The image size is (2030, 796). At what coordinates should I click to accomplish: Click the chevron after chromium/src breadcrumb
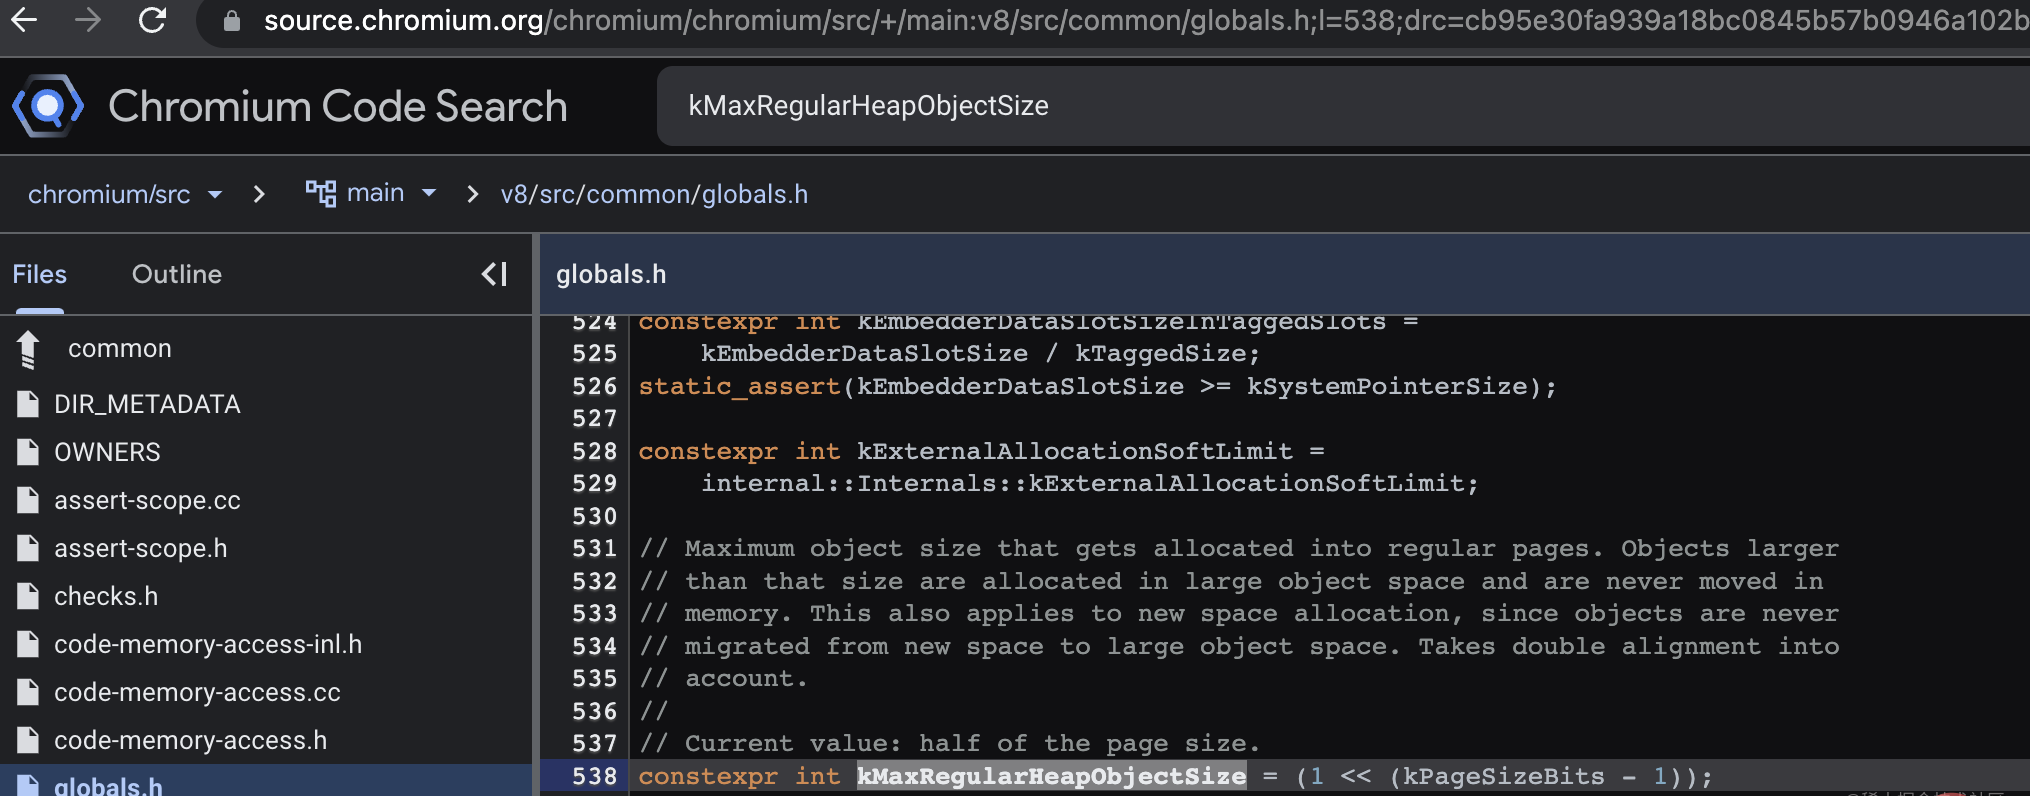click(x=259, y=194)
